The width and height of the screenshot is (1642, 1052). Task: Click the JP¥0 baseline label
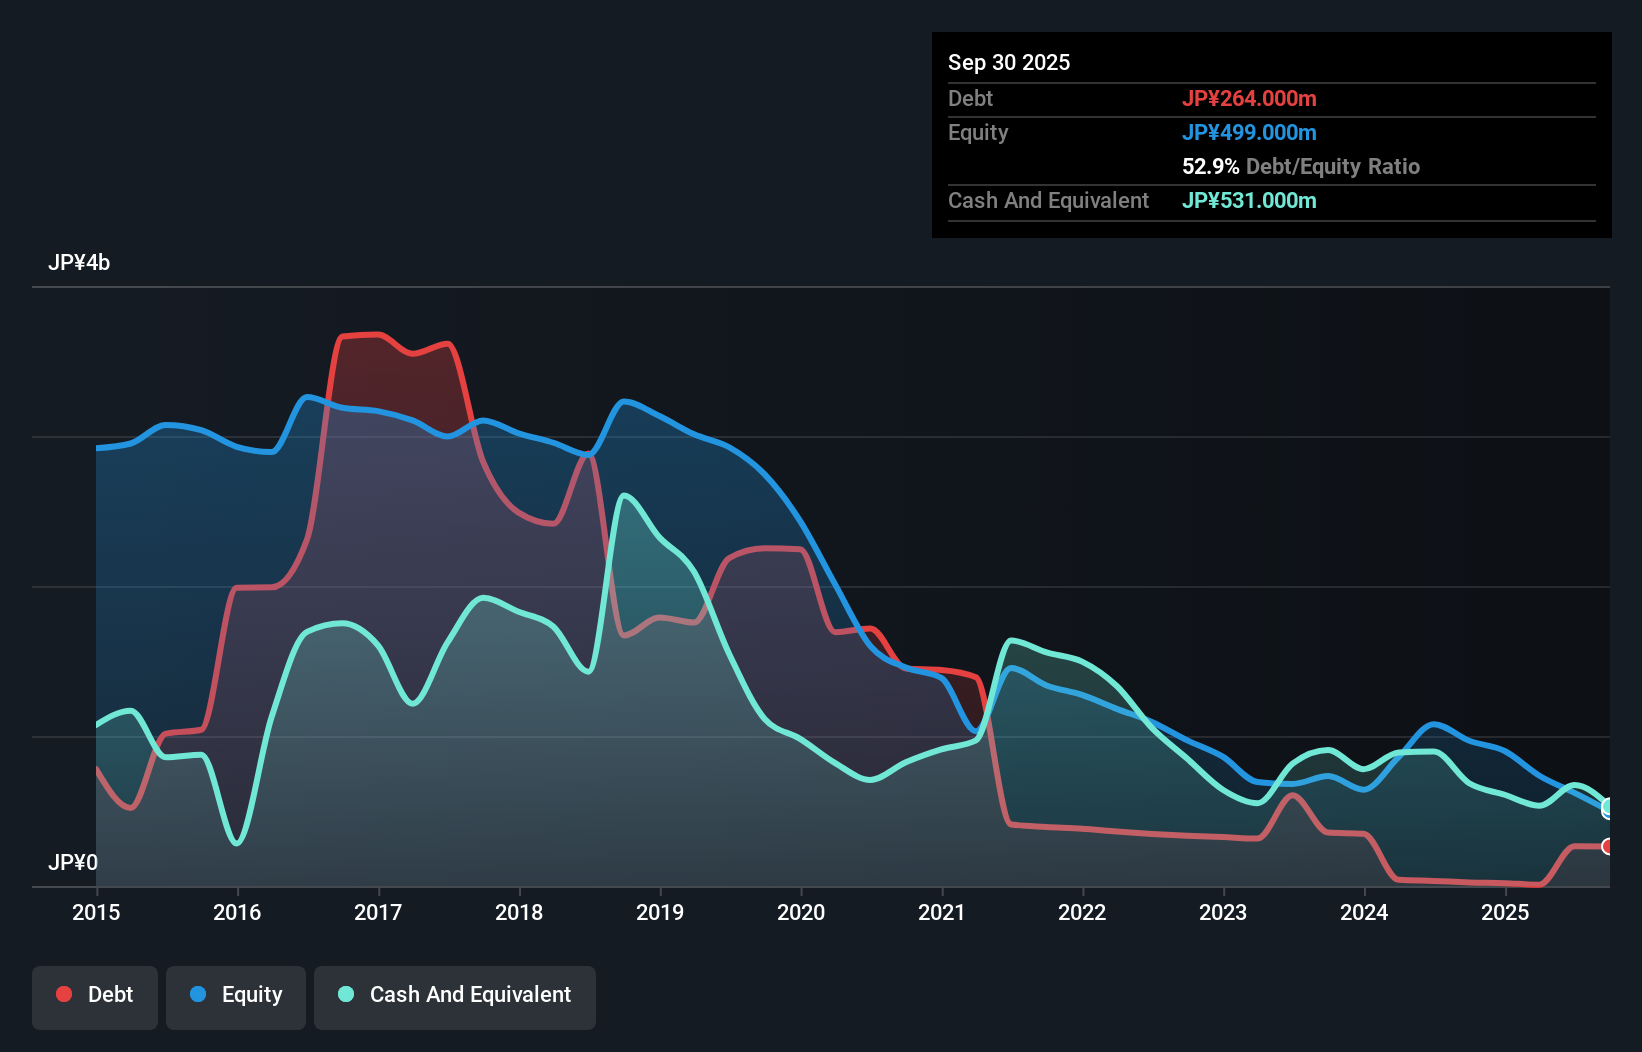tap(73, 862)
